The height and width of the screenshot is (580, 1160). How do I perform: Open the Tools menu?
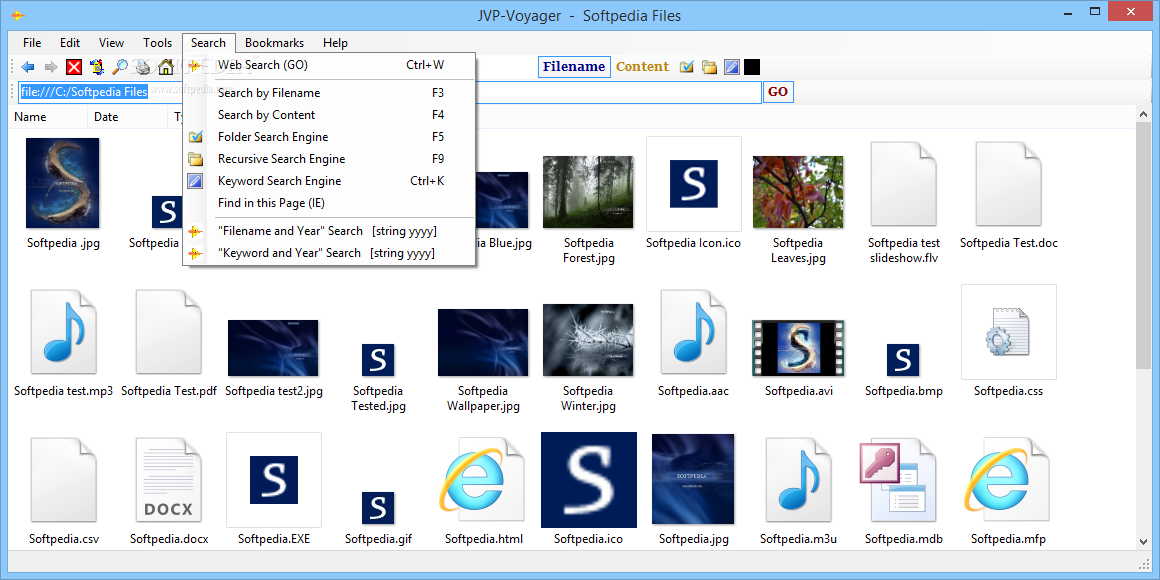[157, 43]
